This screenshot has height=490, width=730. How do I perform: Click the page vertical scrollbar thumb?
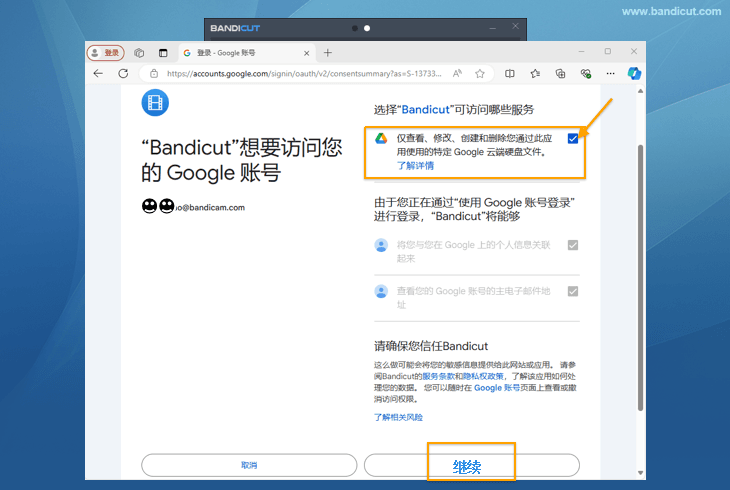[640, 278]
